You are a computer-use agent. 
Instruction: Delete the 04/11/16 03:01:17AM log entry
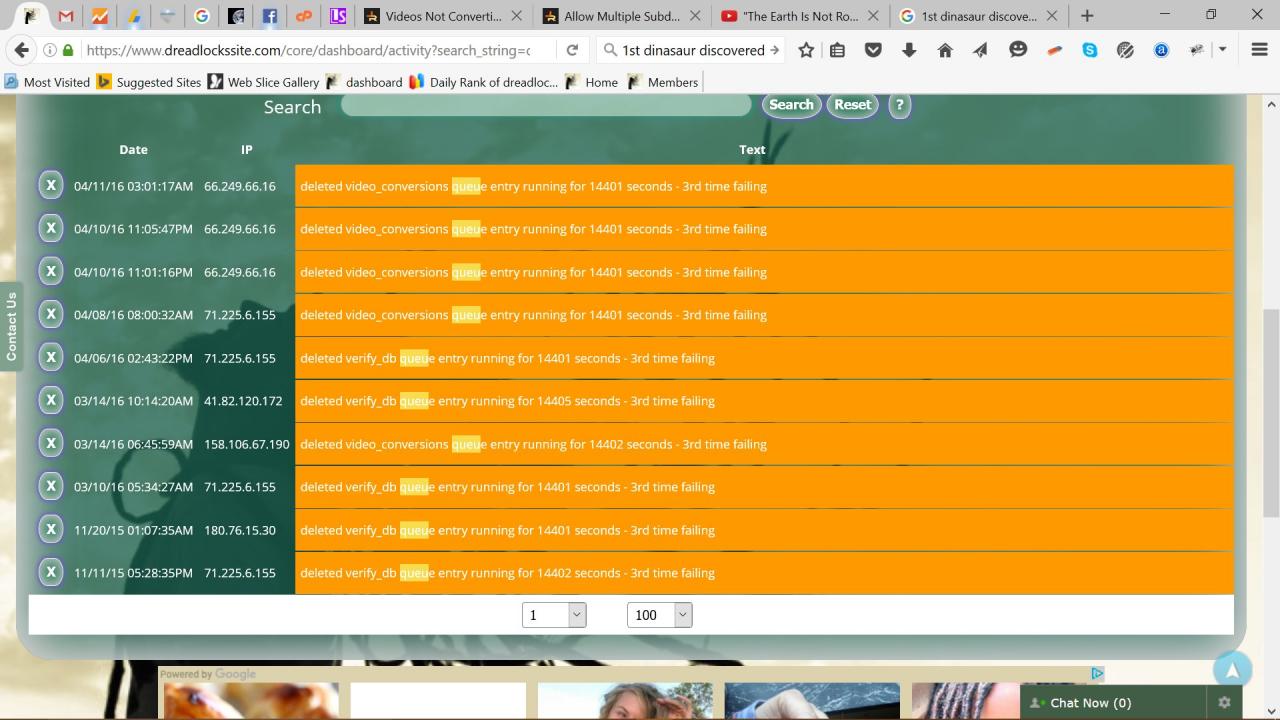[x=51, y=185]
